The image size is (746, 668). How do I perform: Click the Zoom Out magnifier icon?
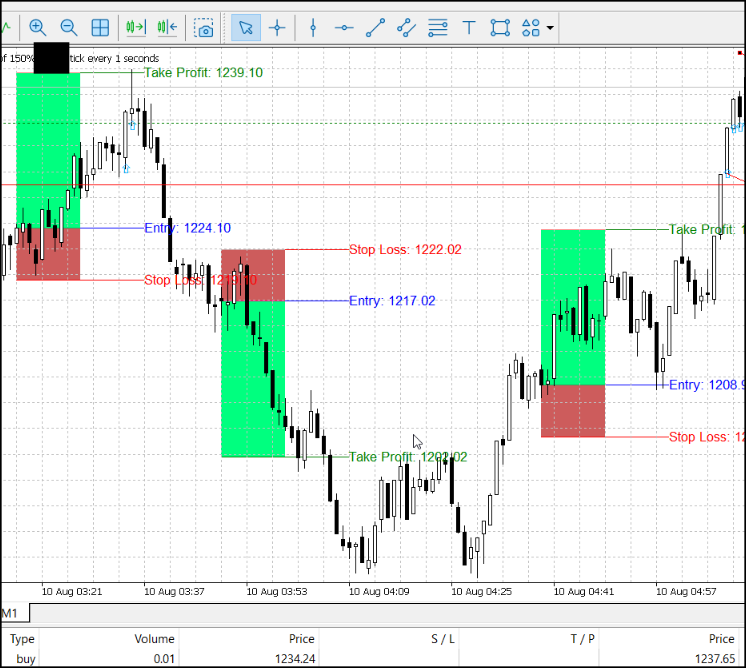pos(69,28)
